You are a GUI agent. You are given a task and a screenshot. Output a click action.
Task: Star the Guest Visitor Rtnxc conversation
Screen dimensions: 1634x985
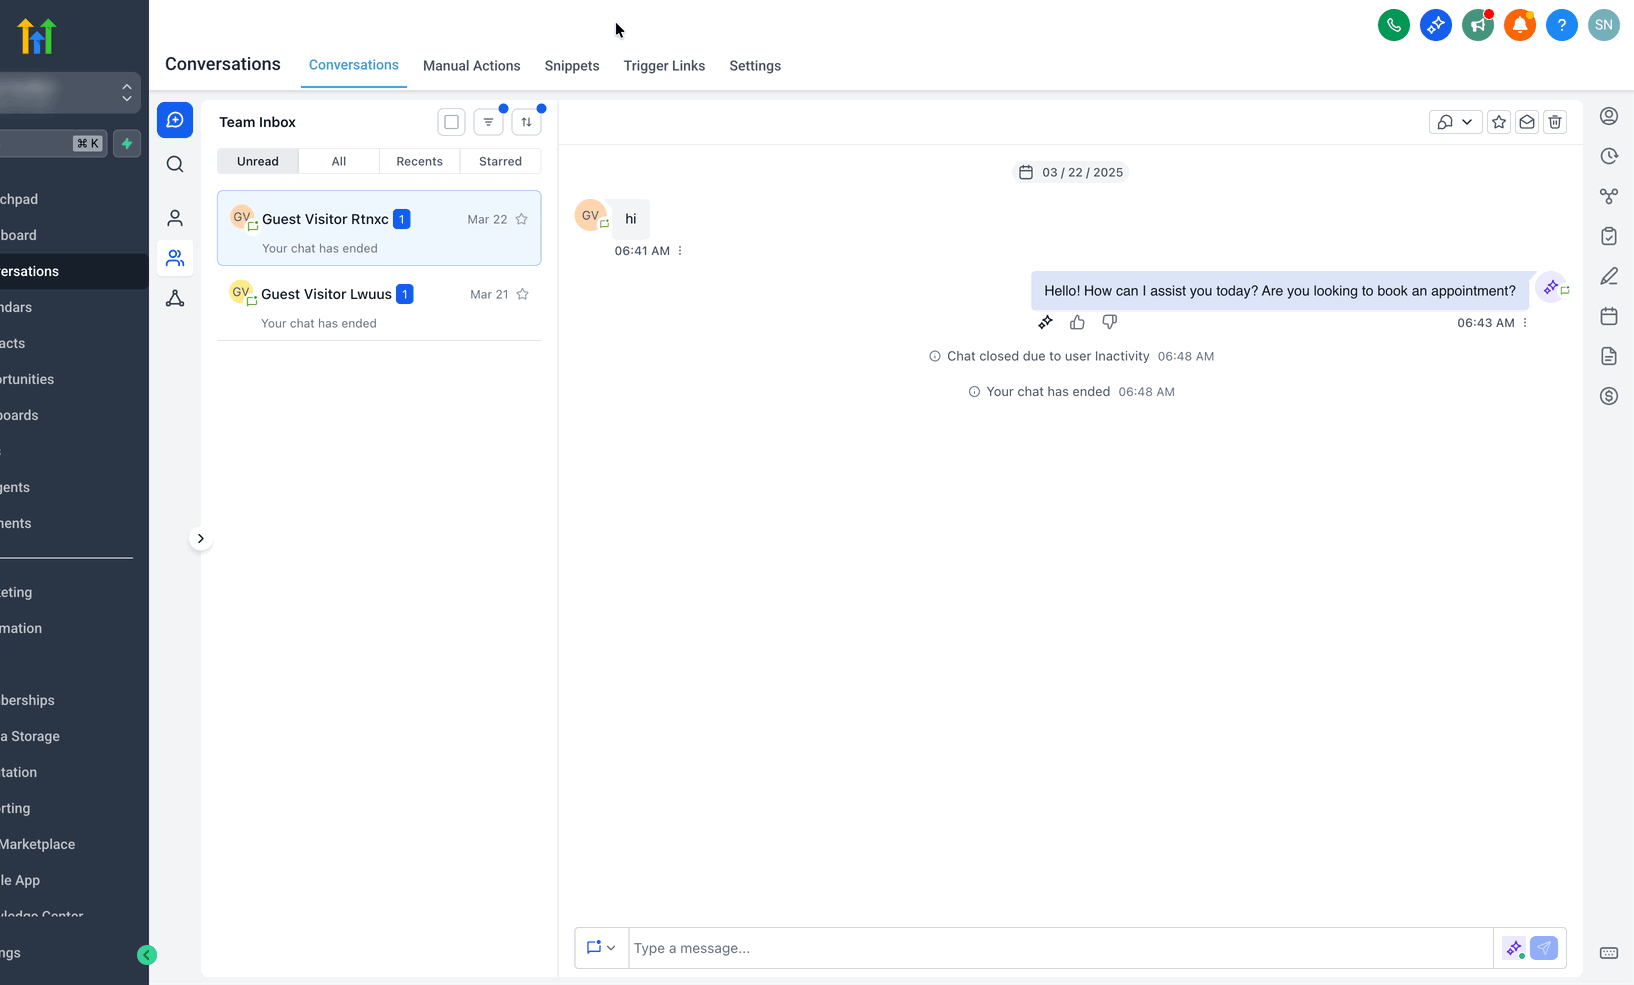pos(521,219)
